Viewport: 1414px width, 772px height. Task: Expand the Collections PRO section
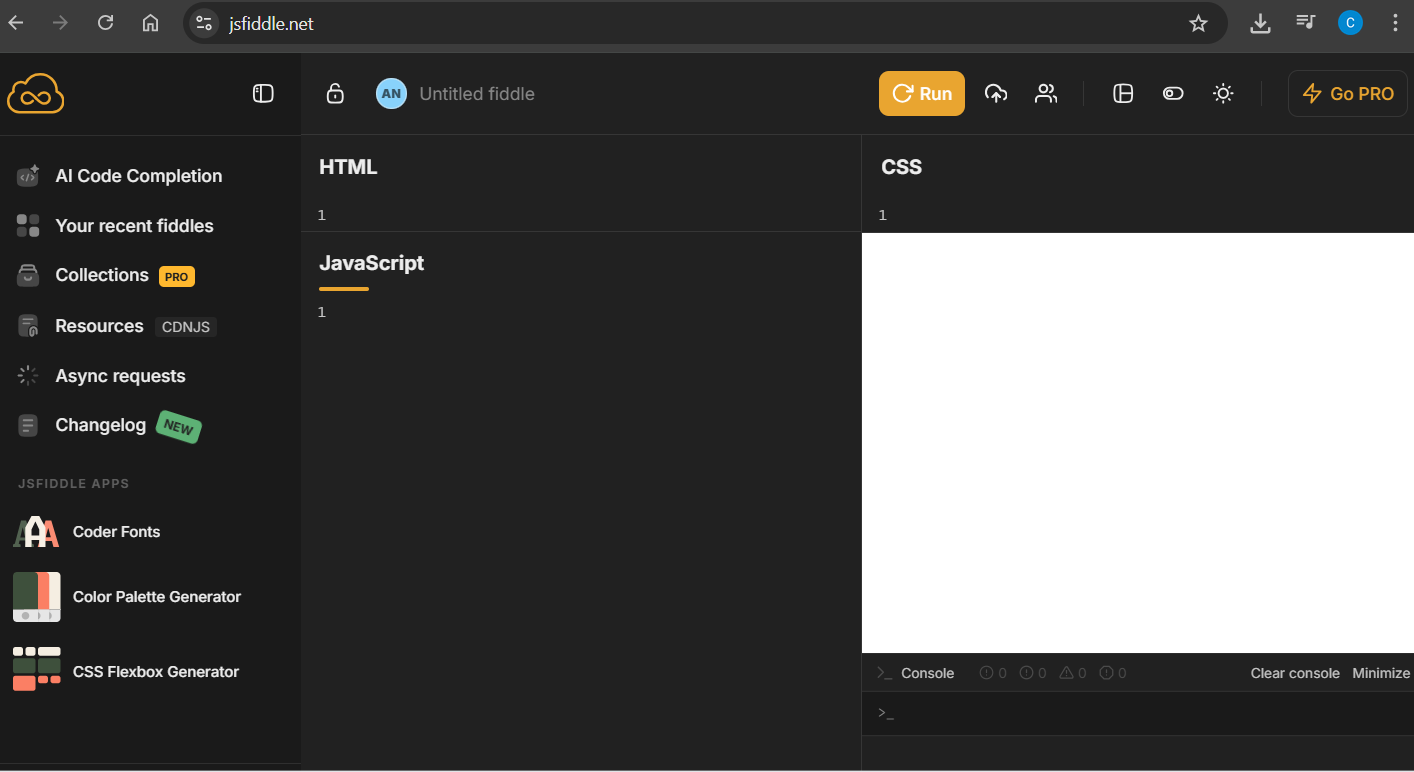[101, 274]
